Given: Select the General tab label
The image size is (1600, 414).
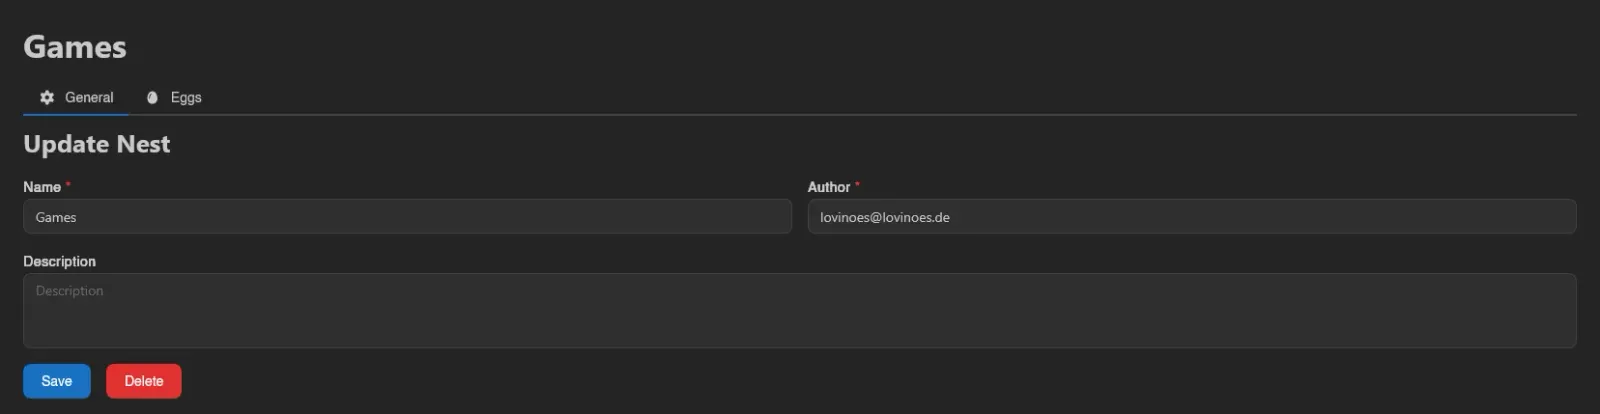Looking at the screenshot, I should coord(89,97).
